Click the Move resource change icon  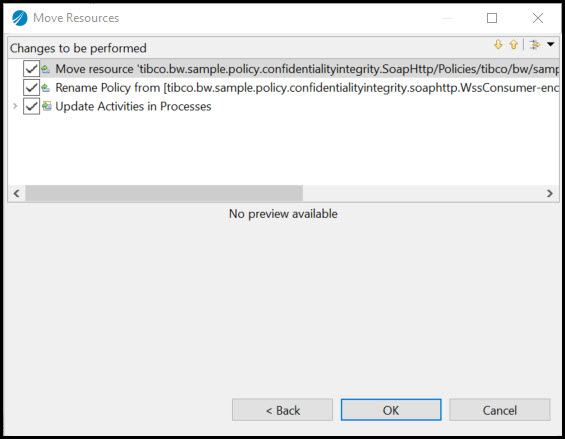click(46, 68)
